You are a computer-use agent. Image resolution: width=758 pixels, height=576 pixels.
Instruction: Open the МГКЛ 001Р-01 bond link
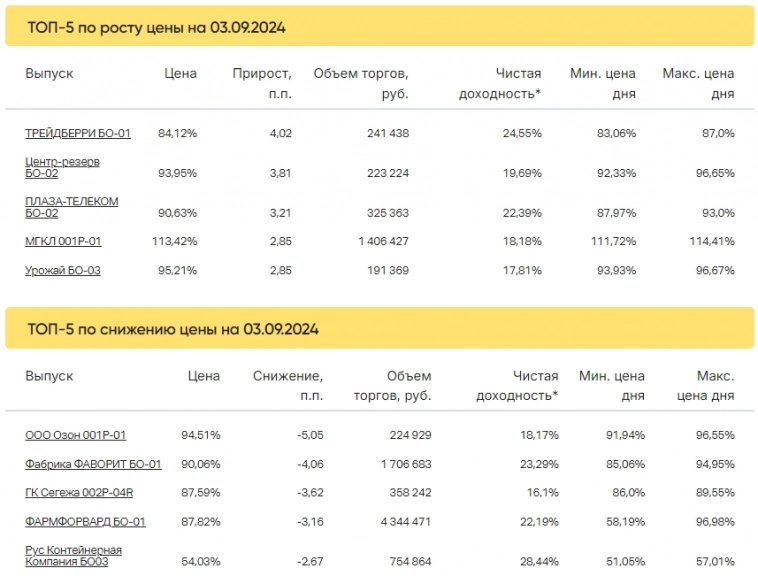[63, 241]
